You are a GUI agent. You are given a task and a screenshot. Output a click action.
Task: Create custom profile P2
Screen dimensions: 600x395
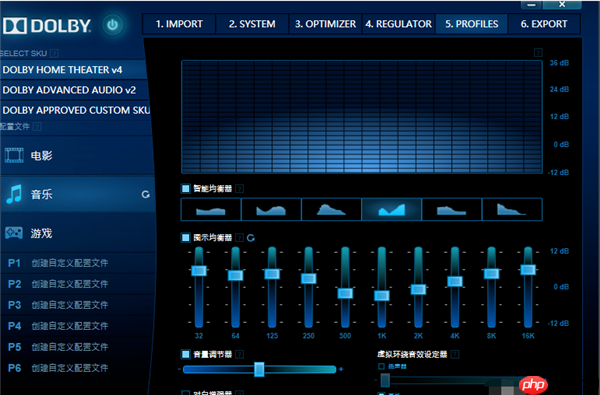click(x=78, y=284)
